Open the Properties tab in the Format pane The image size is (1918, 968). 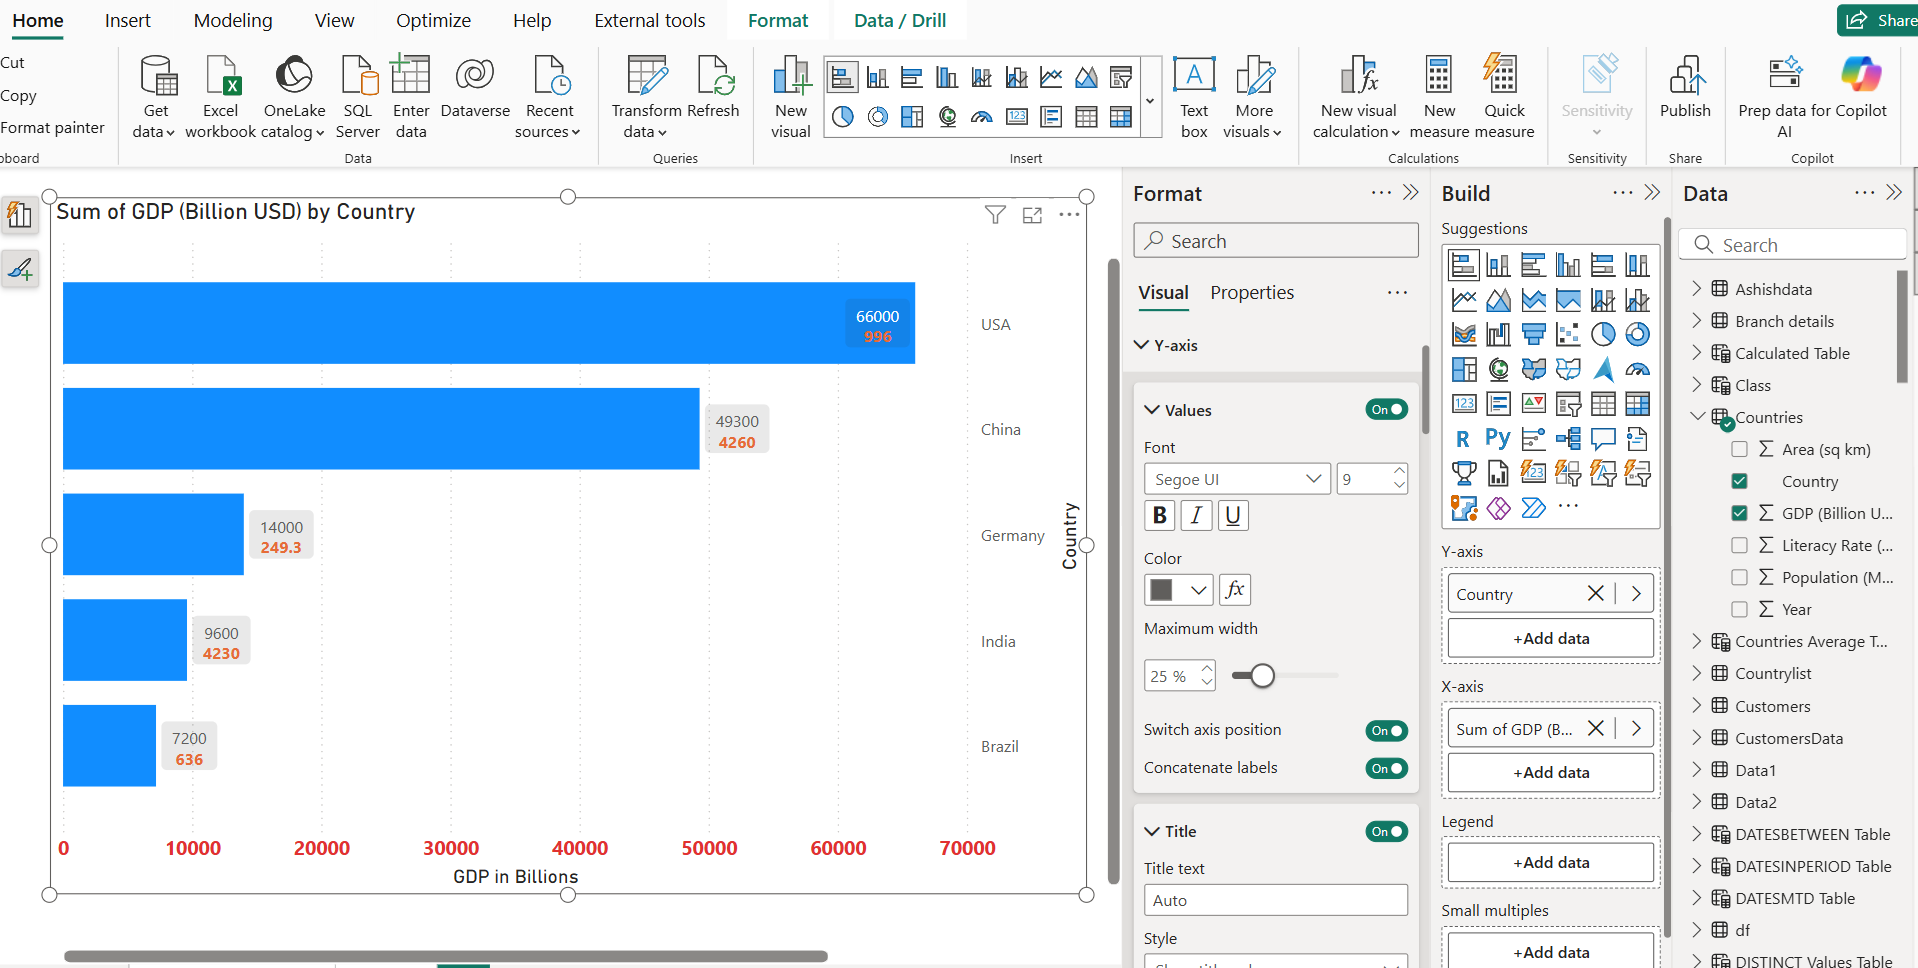(x=1251, y=292)
